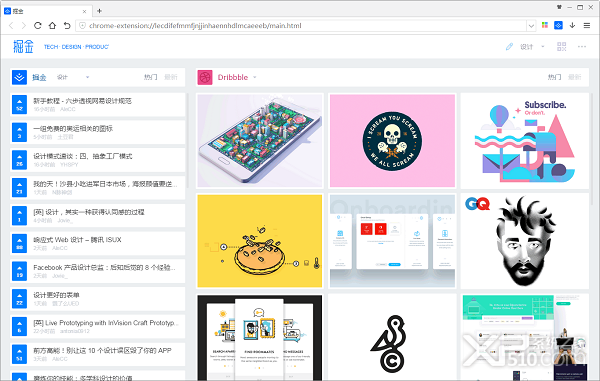
Task: Switch Juejin panel to 最新 tab
Action: [x=171, y=77]
